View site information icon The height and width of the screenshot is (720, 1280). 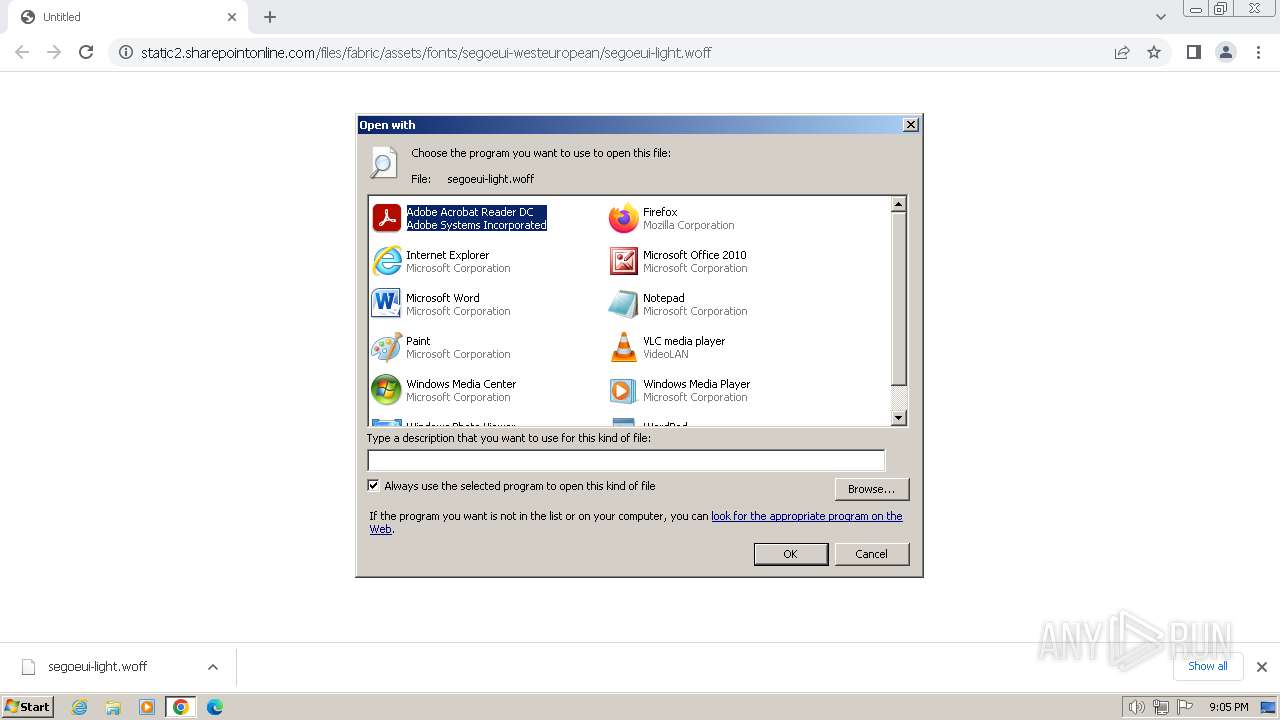[x=126, y=52]
